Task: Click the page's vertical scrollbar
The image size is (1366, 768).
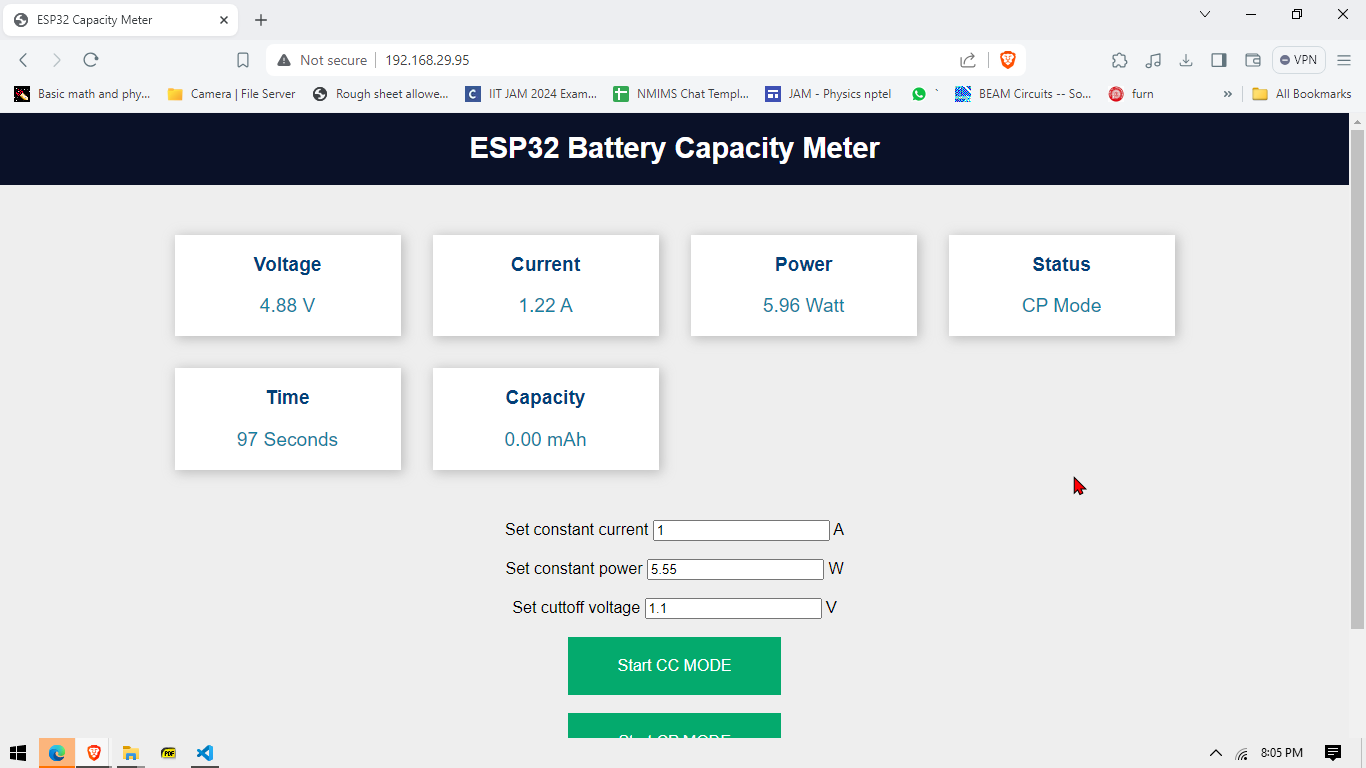Action: coord(1357,380)
